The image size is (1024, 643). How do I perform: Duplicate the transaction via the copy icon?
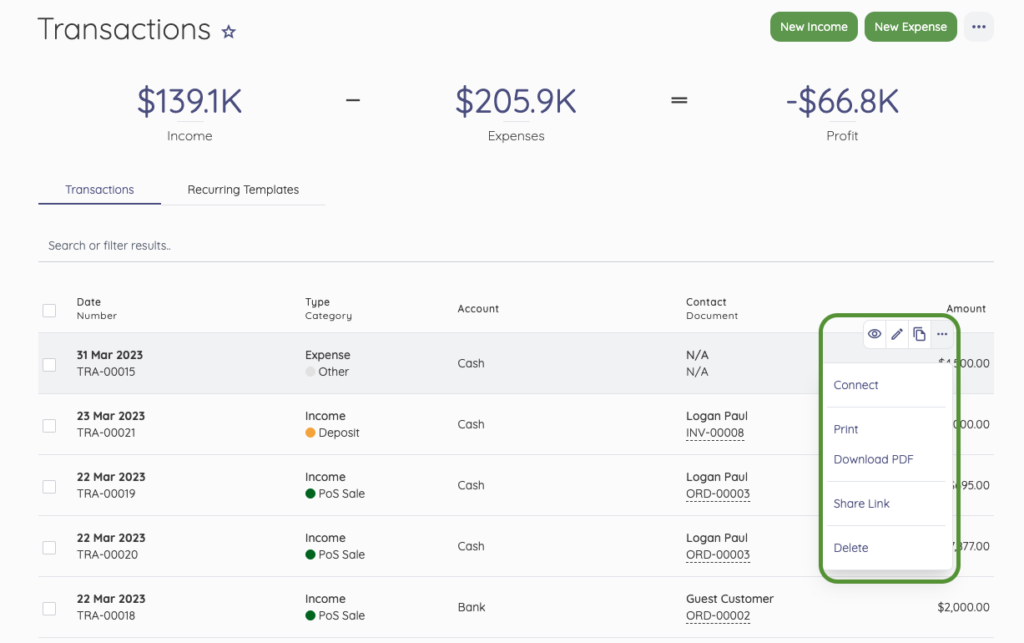920,334
